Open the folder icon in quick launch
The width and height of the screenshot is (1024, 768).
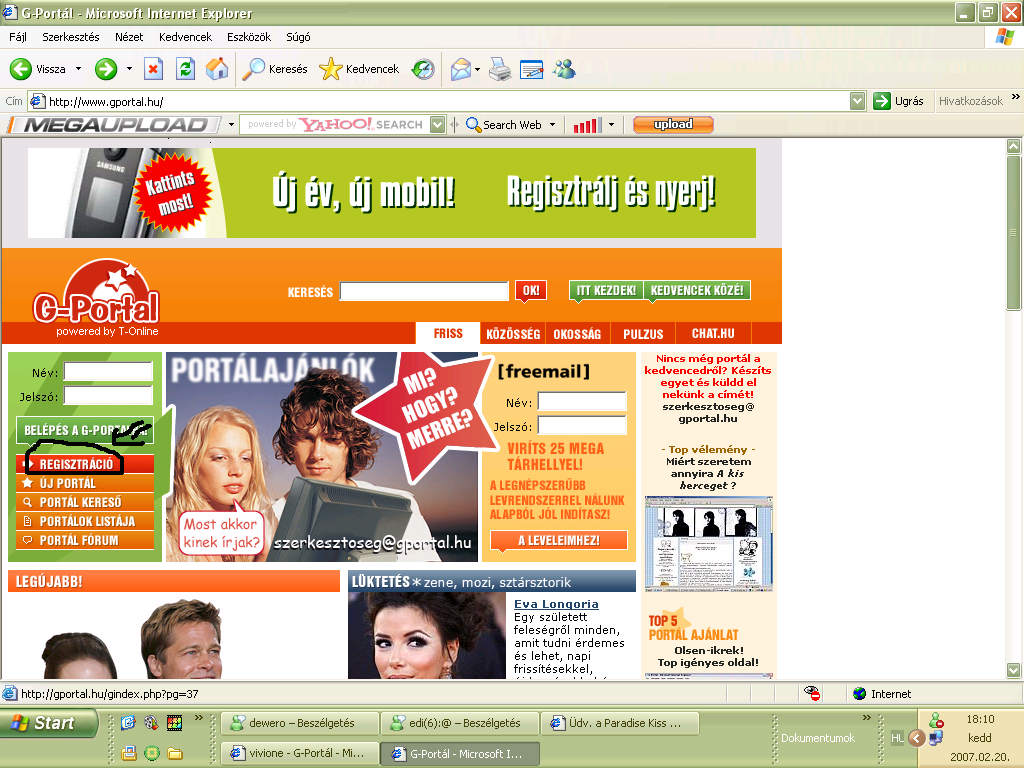click(174, 754)
